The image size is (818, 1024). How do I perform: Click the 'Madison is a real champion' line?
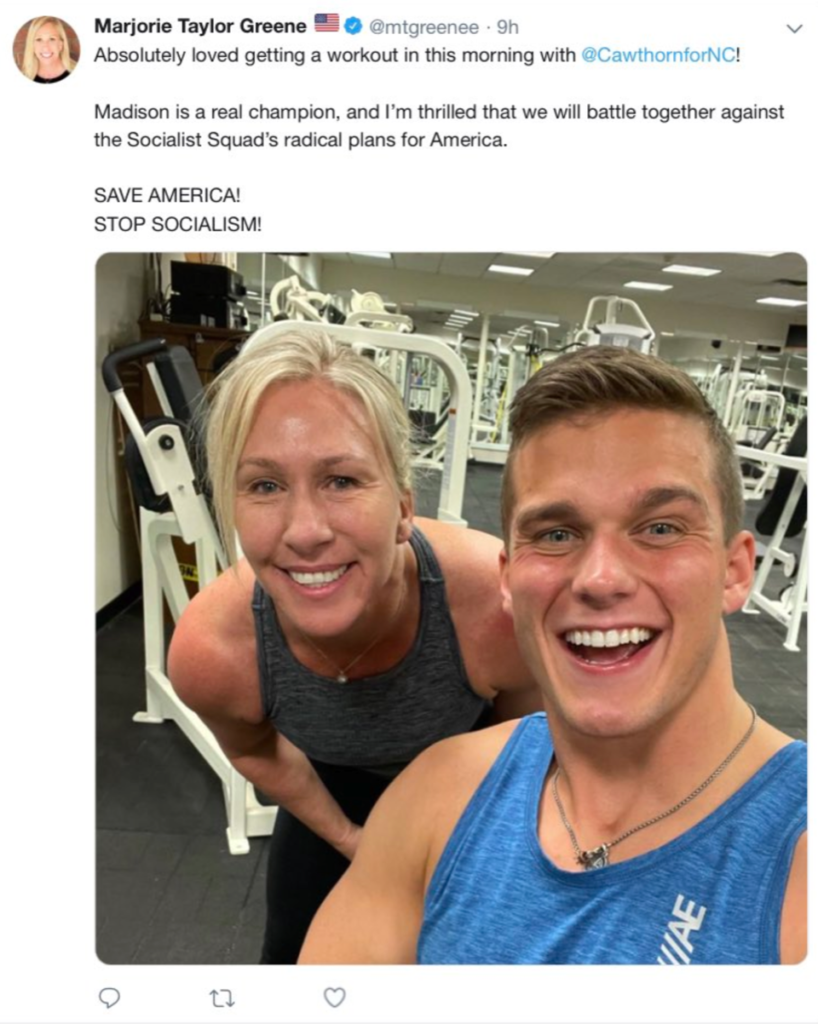coord(439,112)
